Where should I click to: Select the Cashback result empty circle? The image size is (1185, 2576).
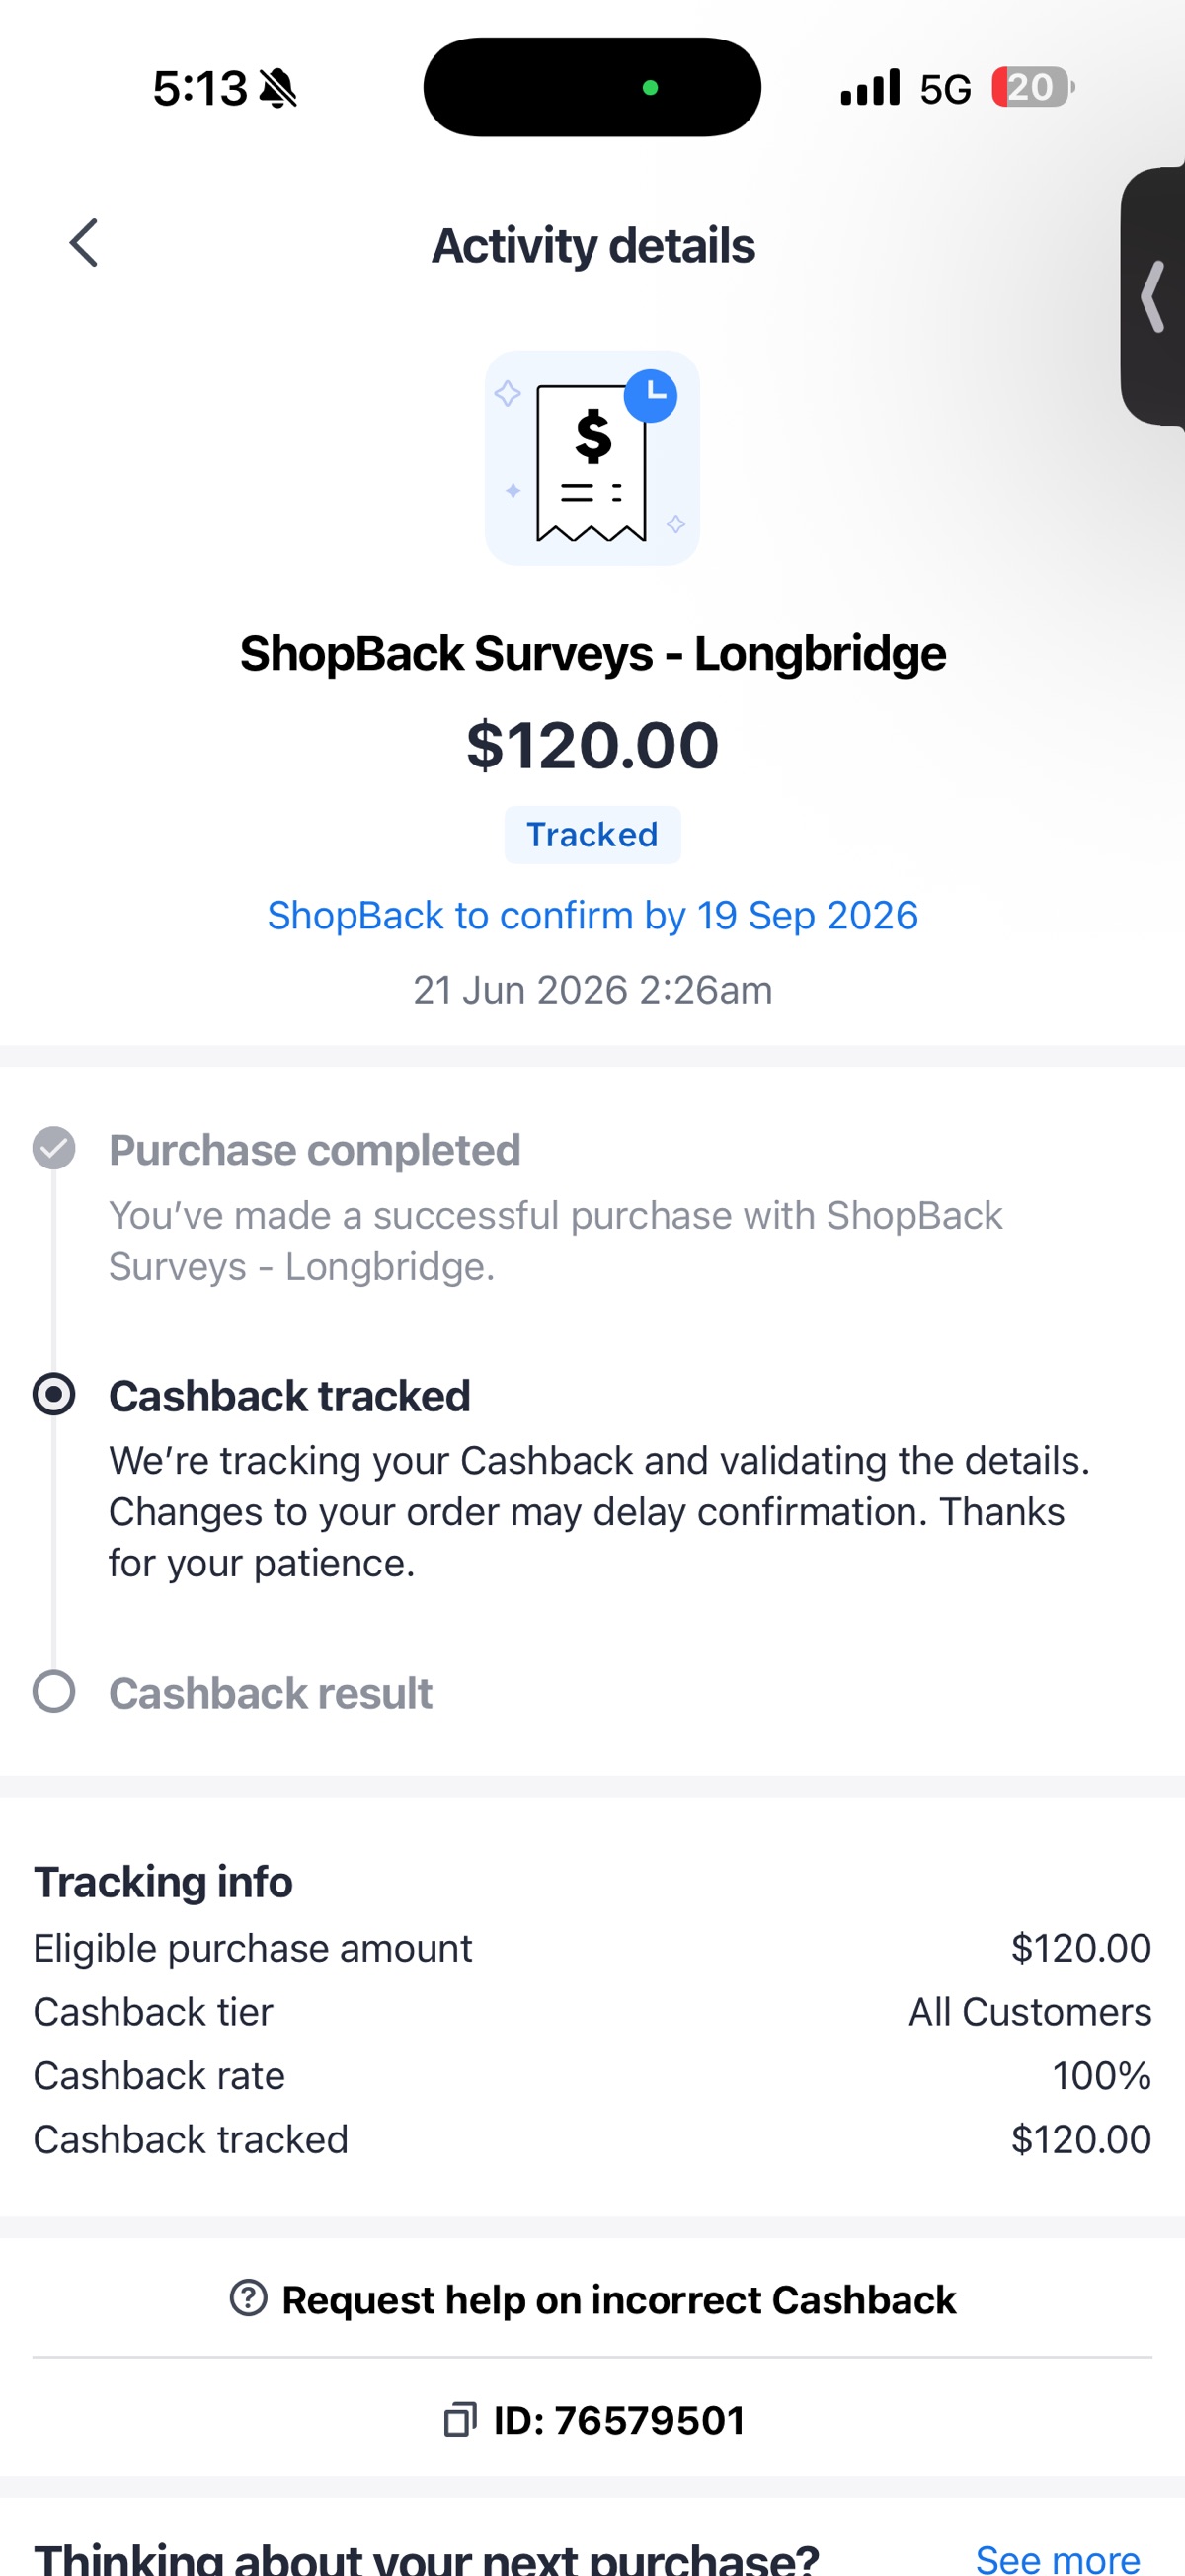pos(54,1692)
